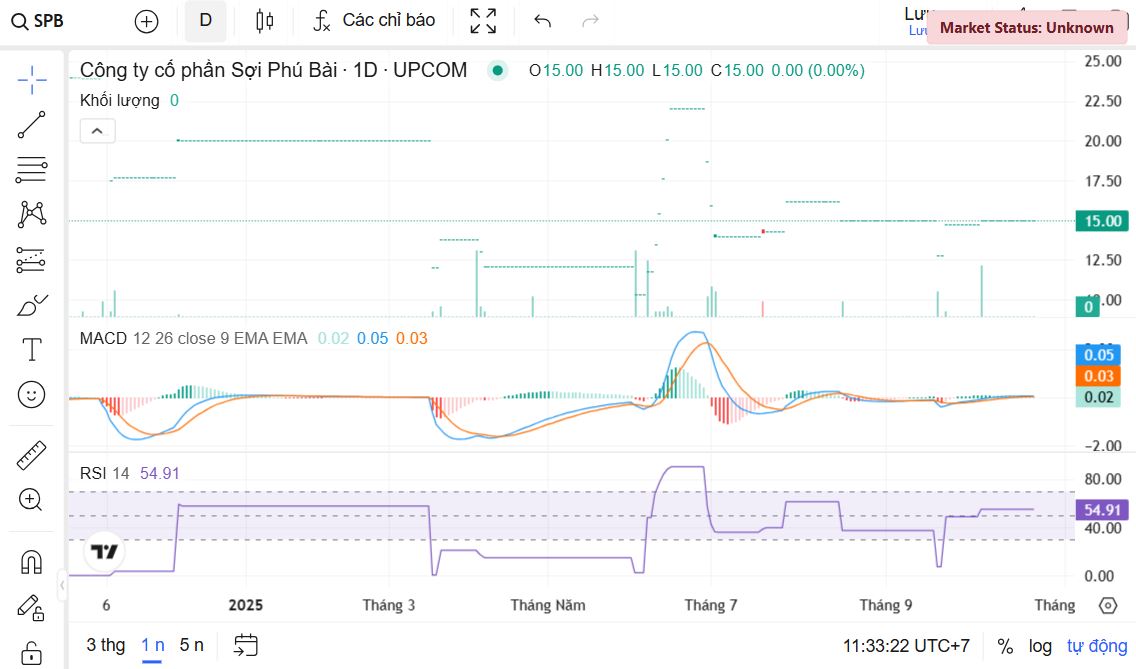This screenshot has height=669, width=1136.
Task: Select the ruler measure tool
Action: click(x=32, y=456)
